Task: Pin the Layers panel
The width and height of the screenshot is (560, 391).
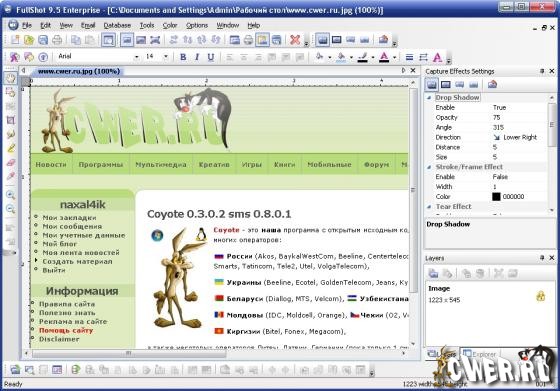Action: point(542,257)
